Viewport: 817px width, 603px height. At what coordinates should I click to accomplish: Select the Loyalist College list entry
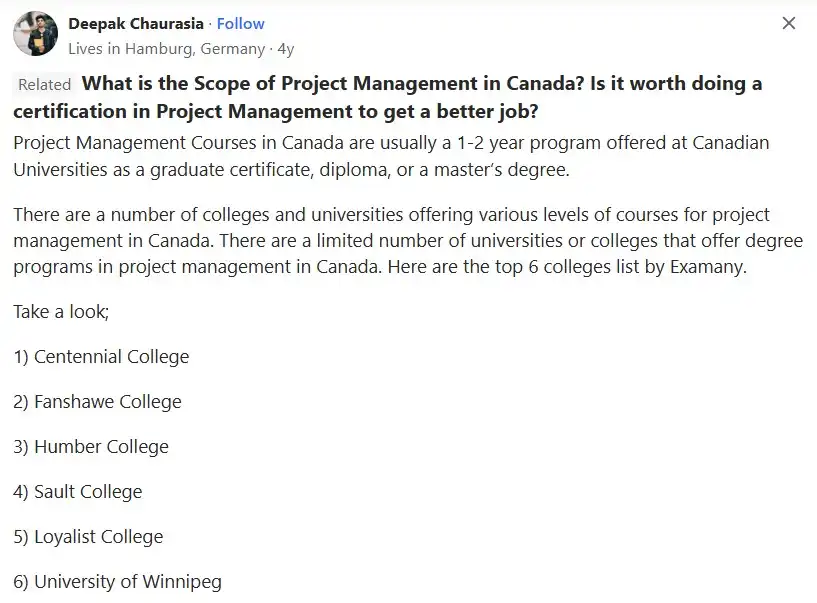(x=88, y=536)
